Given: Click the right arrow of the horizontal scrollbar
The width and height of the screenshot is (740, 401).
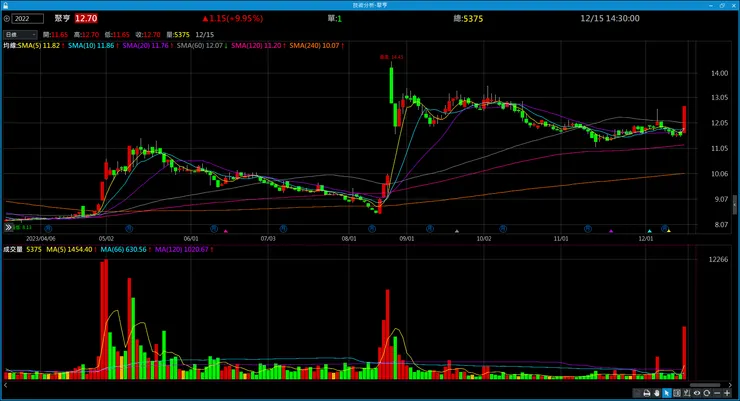Looking at the screenshot, I should [x=731, y=385].
